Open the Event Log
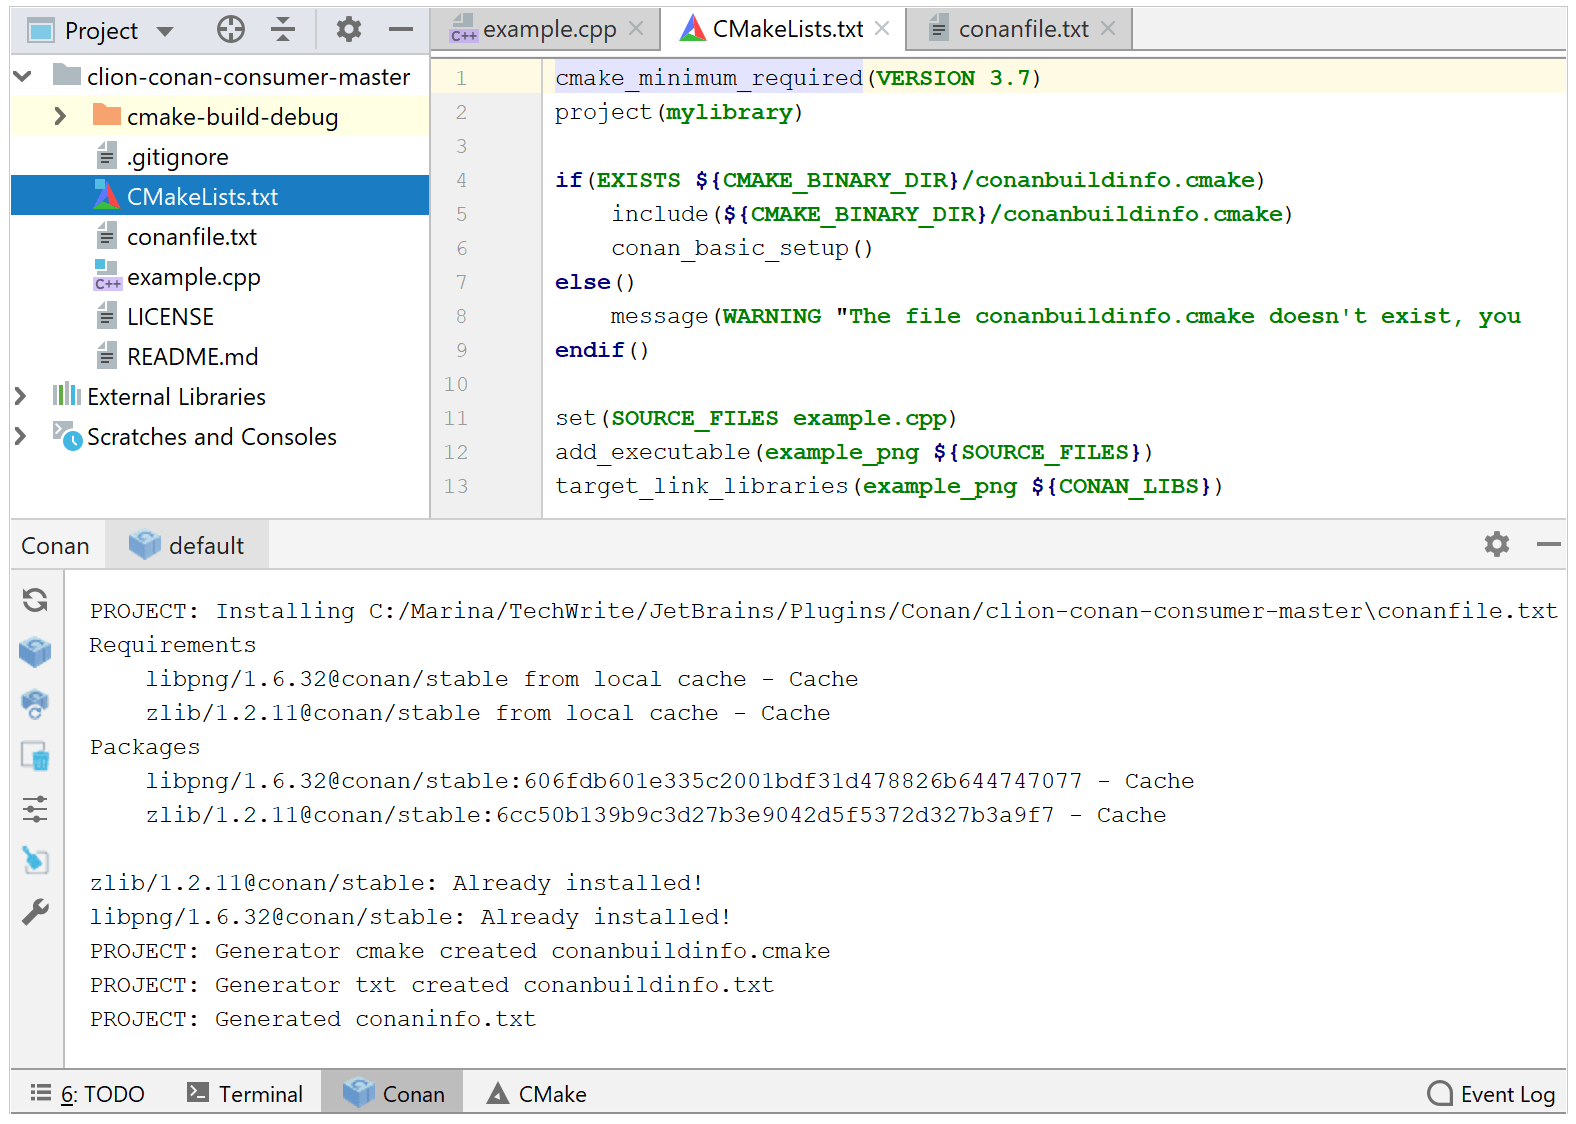 [1491, 1094]
